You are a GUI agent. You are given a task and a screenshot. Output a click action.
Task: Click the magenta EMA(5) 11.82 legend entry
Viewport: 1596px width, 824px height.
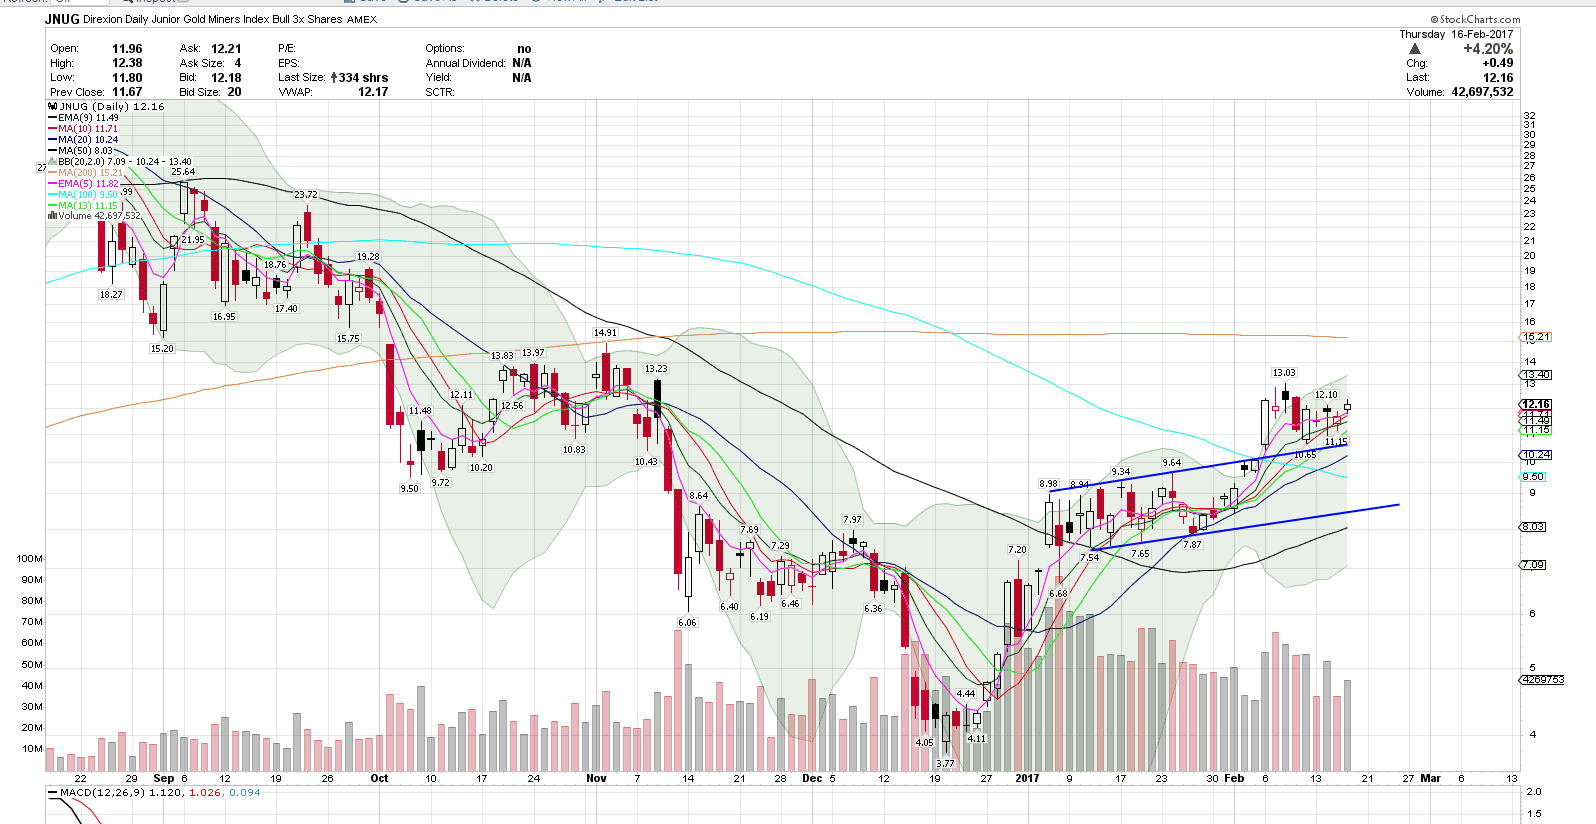88,184
